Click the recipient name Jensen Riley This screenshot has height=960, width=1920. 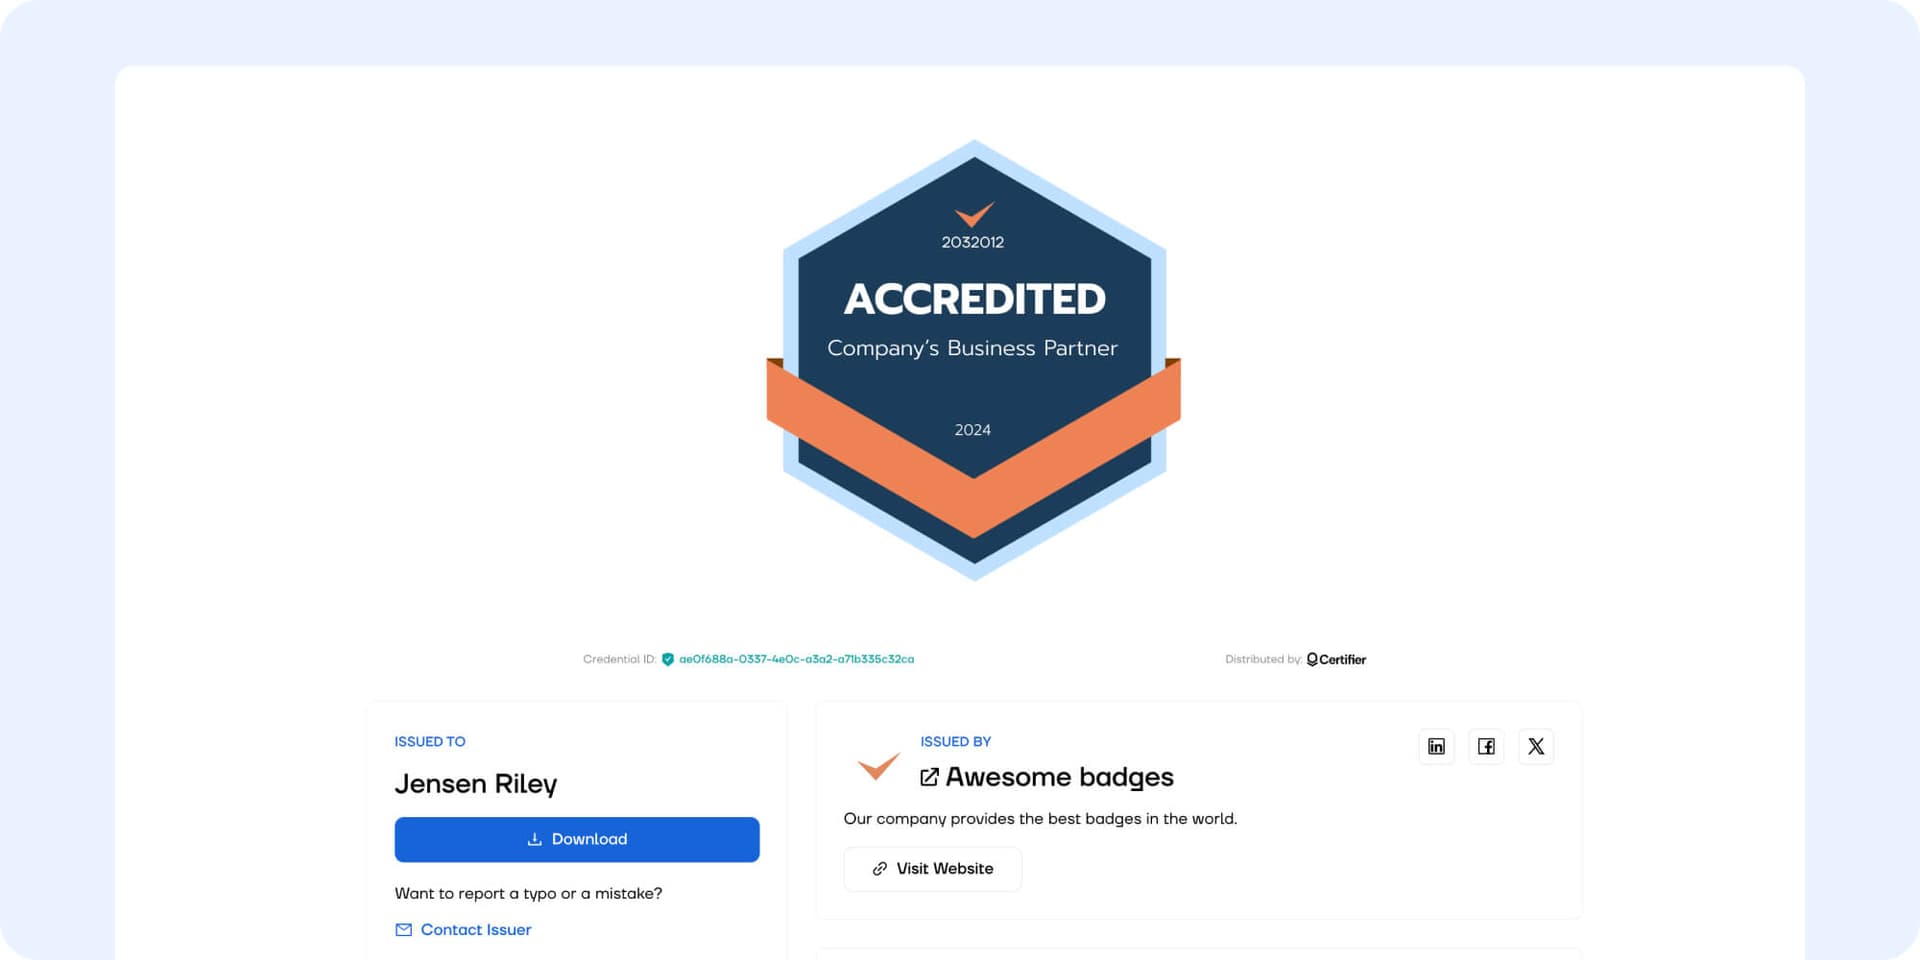pos(476,784)
